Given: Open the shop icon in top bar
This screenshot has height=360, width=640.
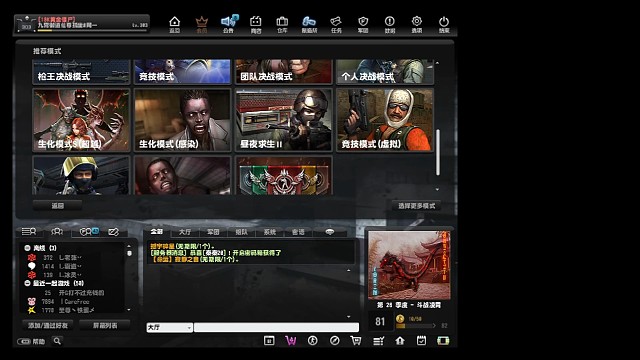Looking at the screenshot, I should pos(256,24).
